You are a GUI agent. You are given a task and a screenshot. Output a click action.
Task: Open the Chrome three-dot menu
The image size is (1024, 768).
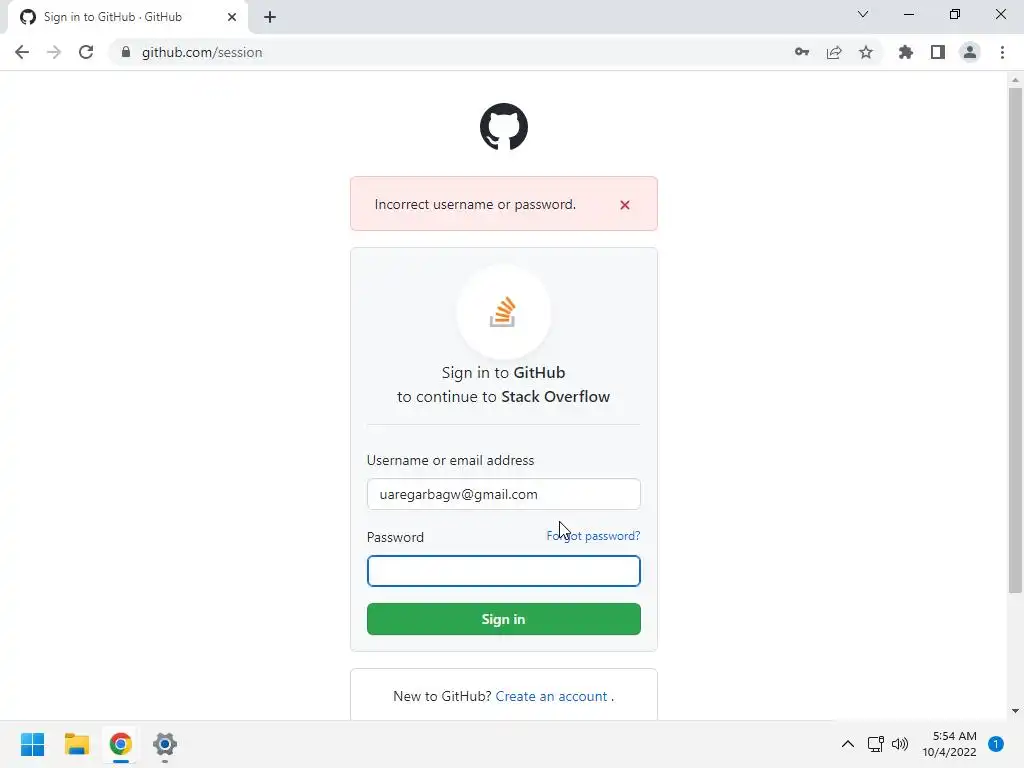(x=1002, y=52)
